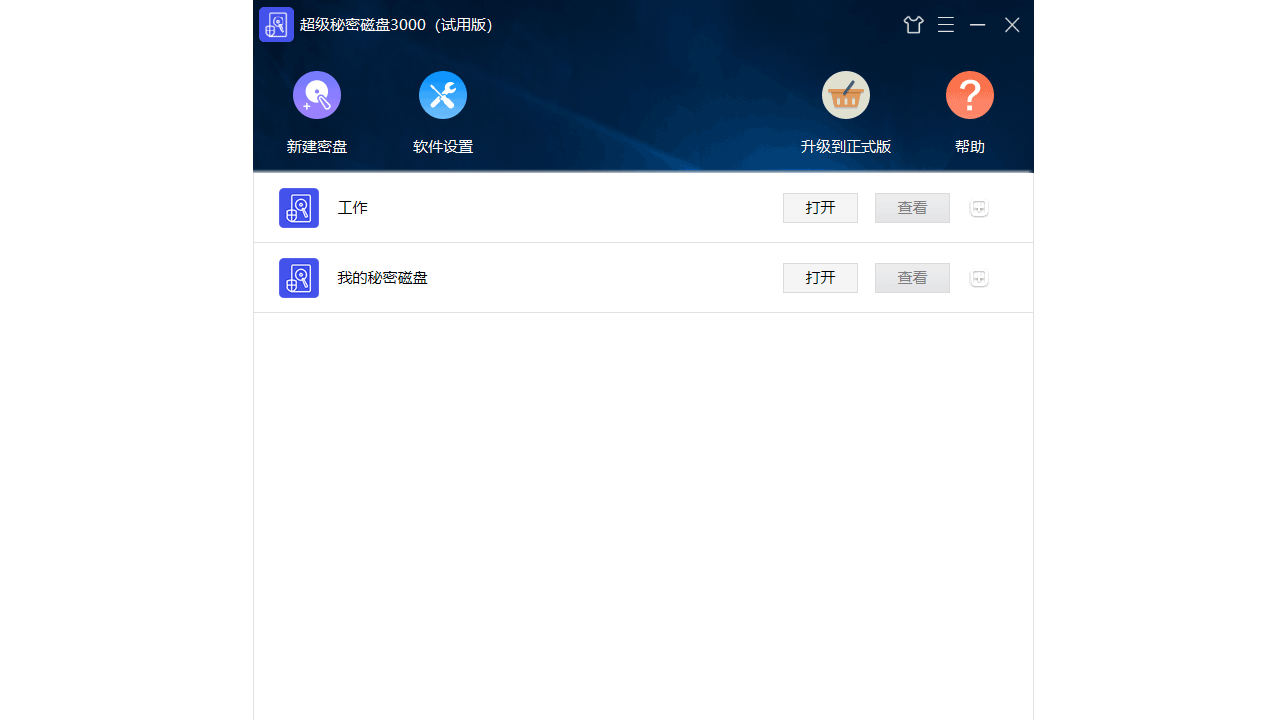Viewport: 1280px width, 720px height.
Task: Click the 升级到正式版 label
Action: click(846, 147)
